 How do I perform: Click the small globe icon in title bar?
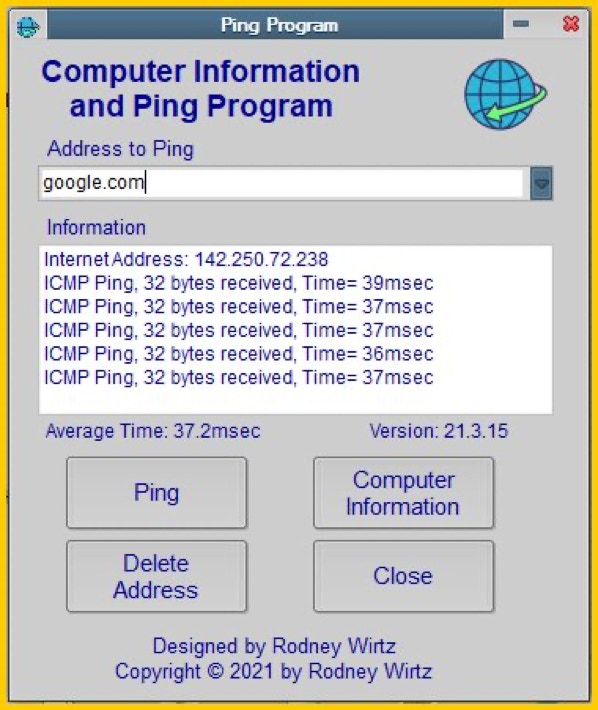click(28, 26)
